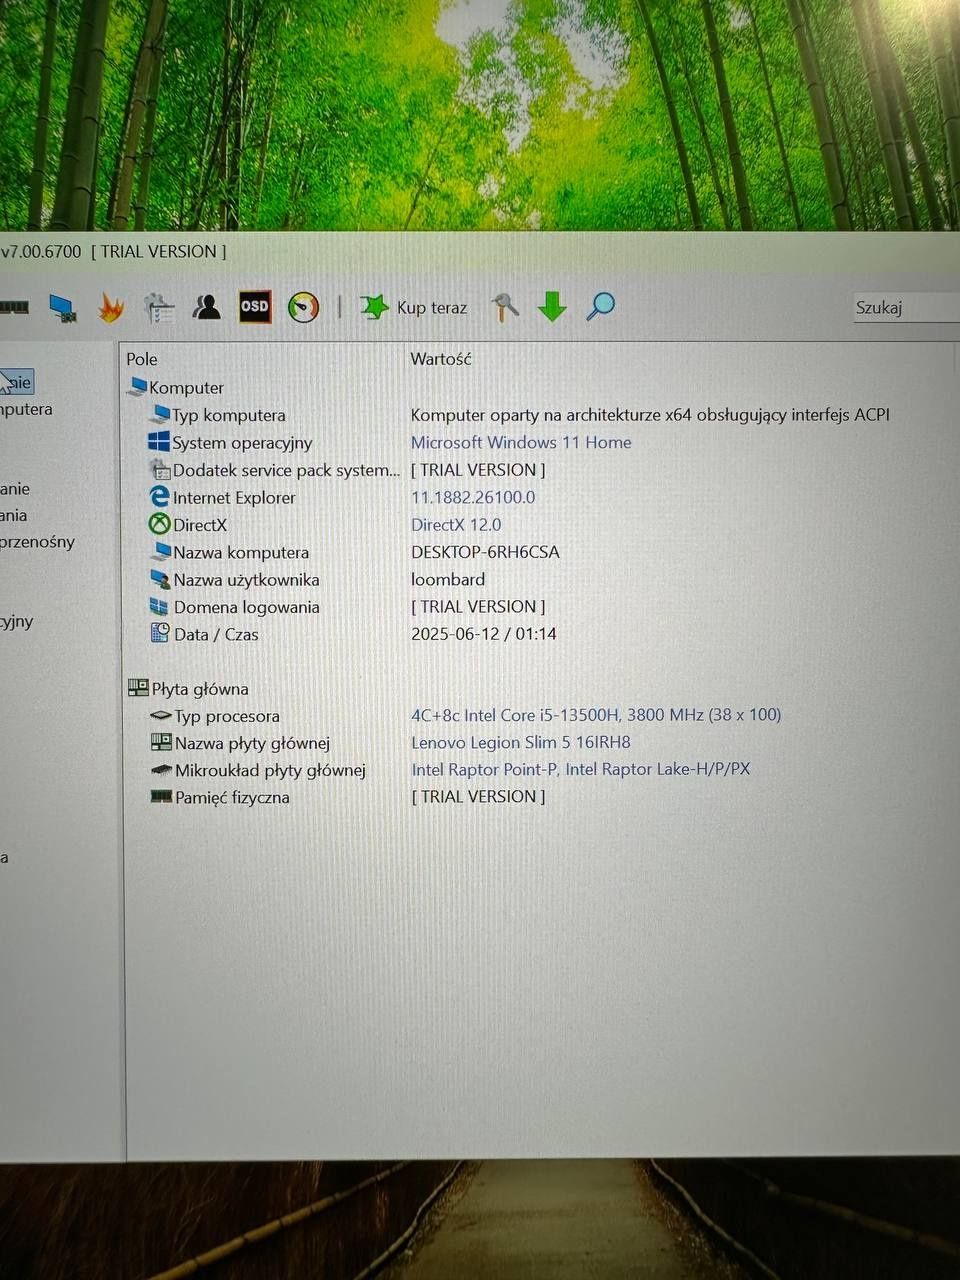Focus the Szukaj search field

click(x=905, y=308)
